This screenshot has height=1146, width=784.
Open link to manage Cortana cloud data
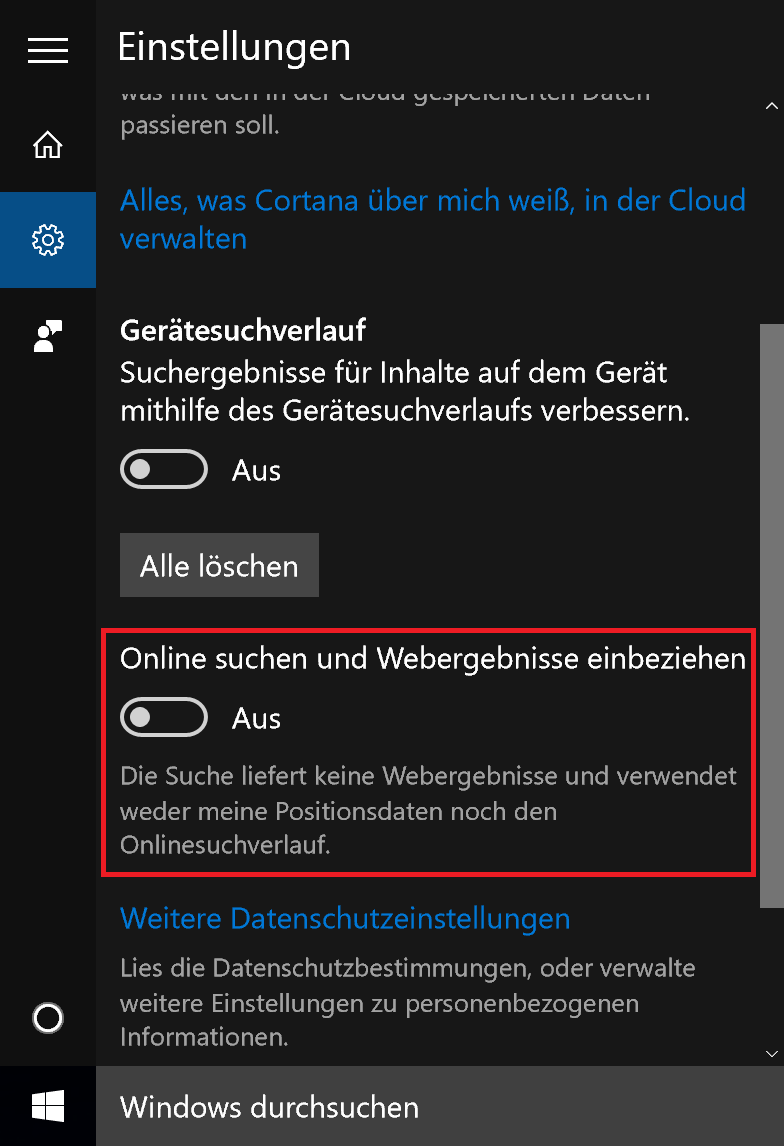pyautogui.click(x=432, y=219)
